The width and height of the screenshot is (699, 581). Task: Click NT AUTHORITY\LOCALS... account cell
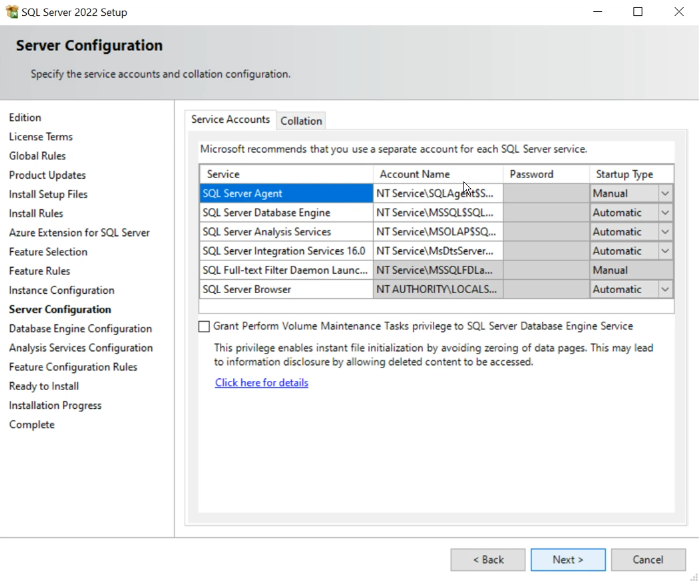(x=438, y=289)
